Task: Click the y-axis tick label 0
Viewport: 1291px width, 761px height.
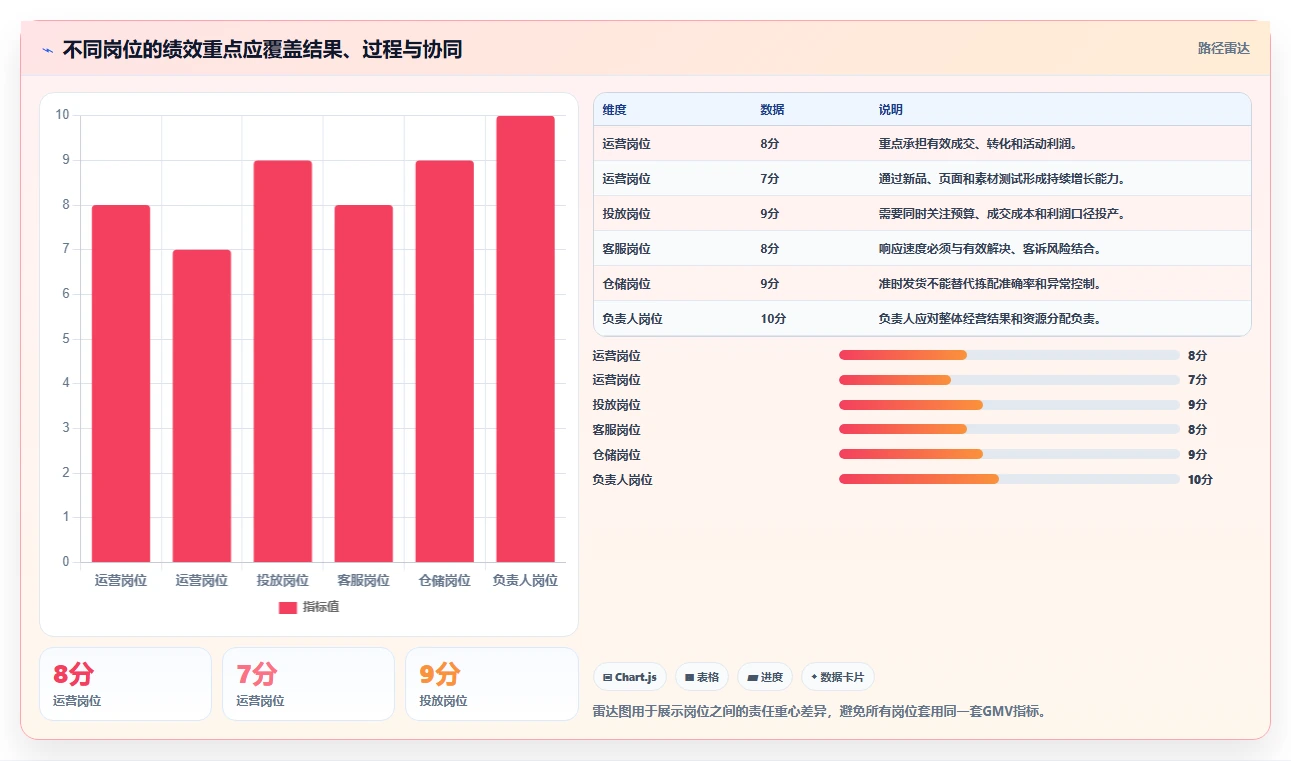Action: 66,562
